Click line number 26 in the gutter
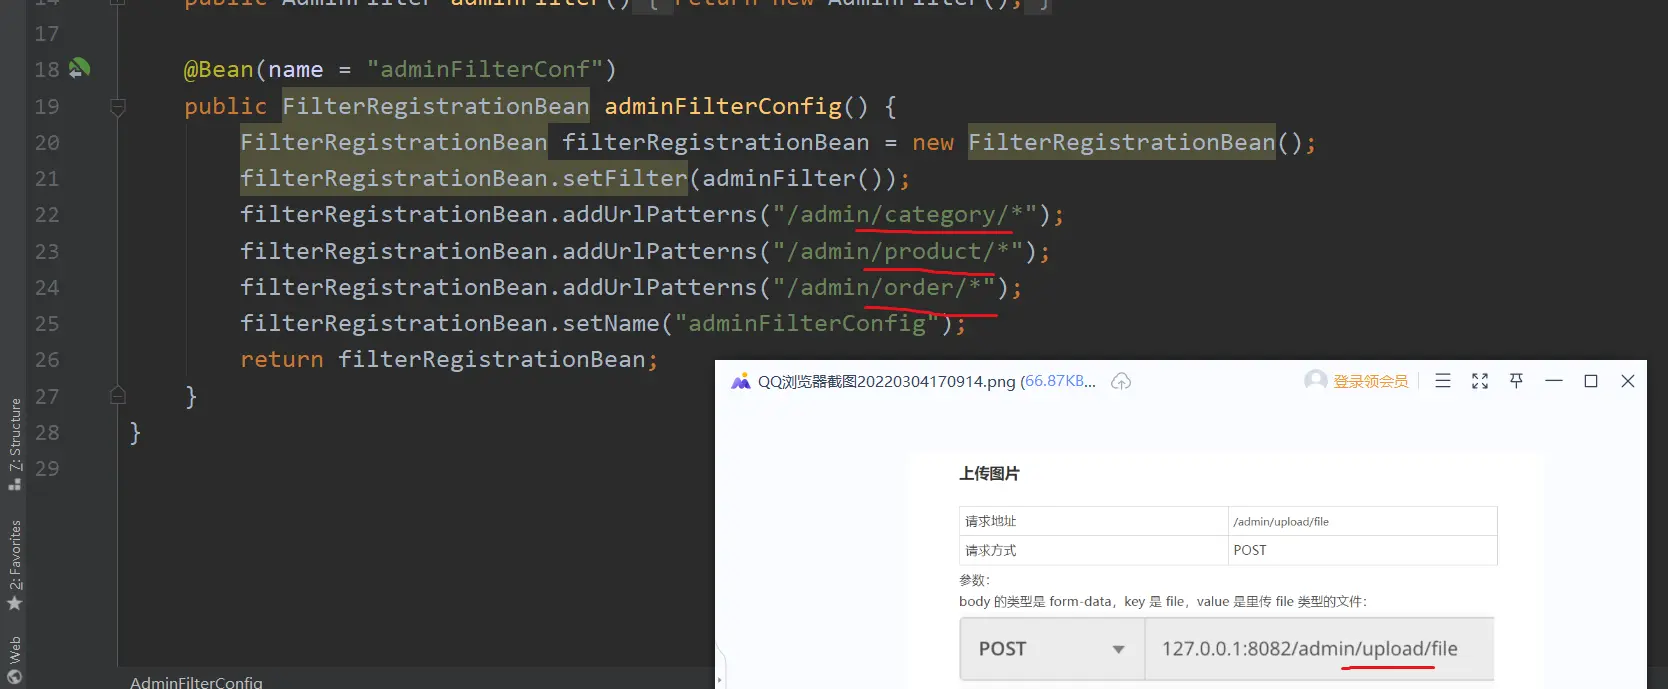The image size is (1668, 689). pyautogui.click(x=47, y=359)
